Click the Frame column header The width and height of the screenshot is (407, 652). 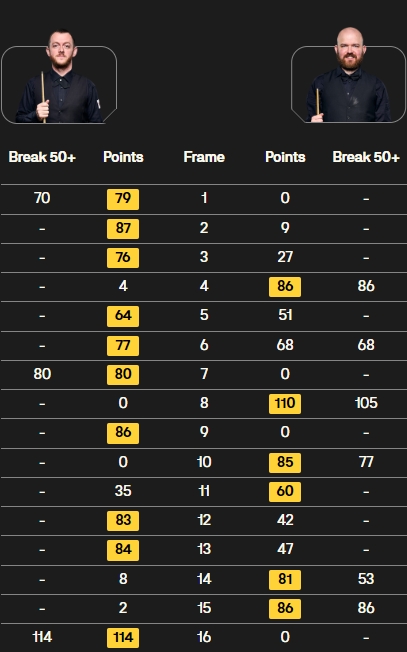[x=204, y=157]
